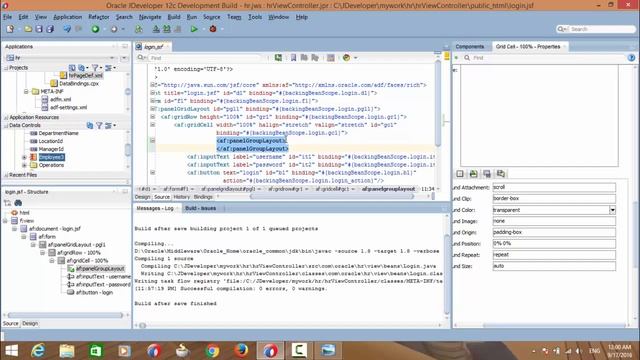The height and width of the screenshot is (360, 640).
Task: Select the login.jsf editor tab
Action: (x=153, y=47)
